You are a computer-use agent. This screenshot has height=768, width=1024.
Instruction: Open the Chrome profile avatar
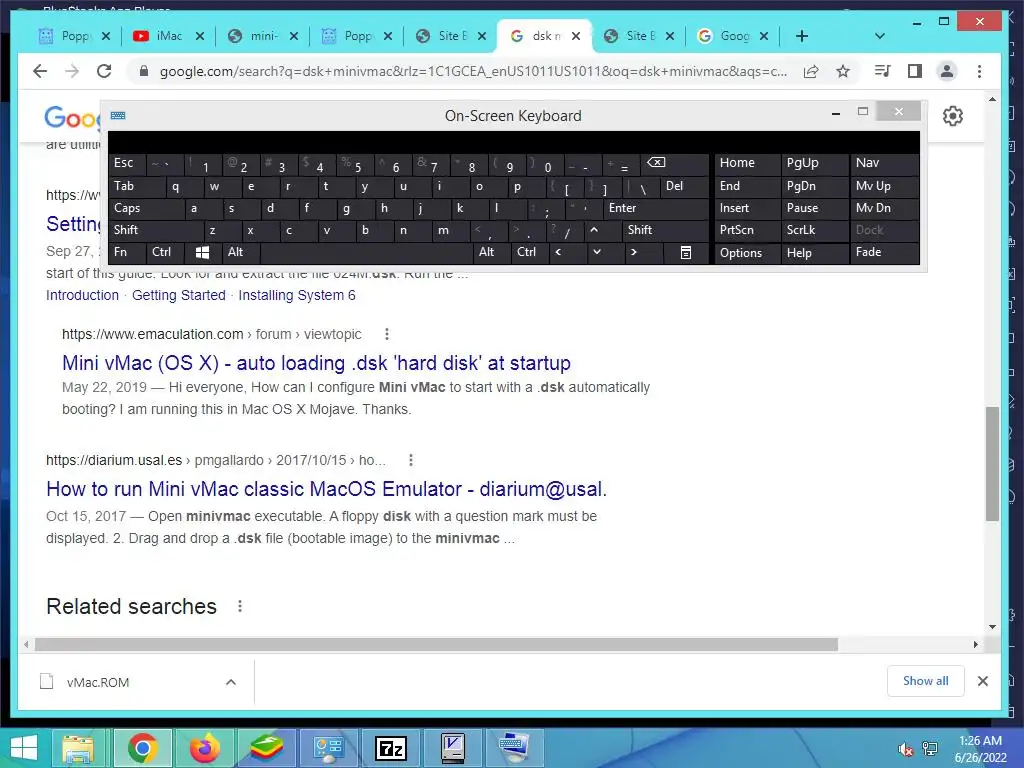pyautogui.click(x=946, y=71)
